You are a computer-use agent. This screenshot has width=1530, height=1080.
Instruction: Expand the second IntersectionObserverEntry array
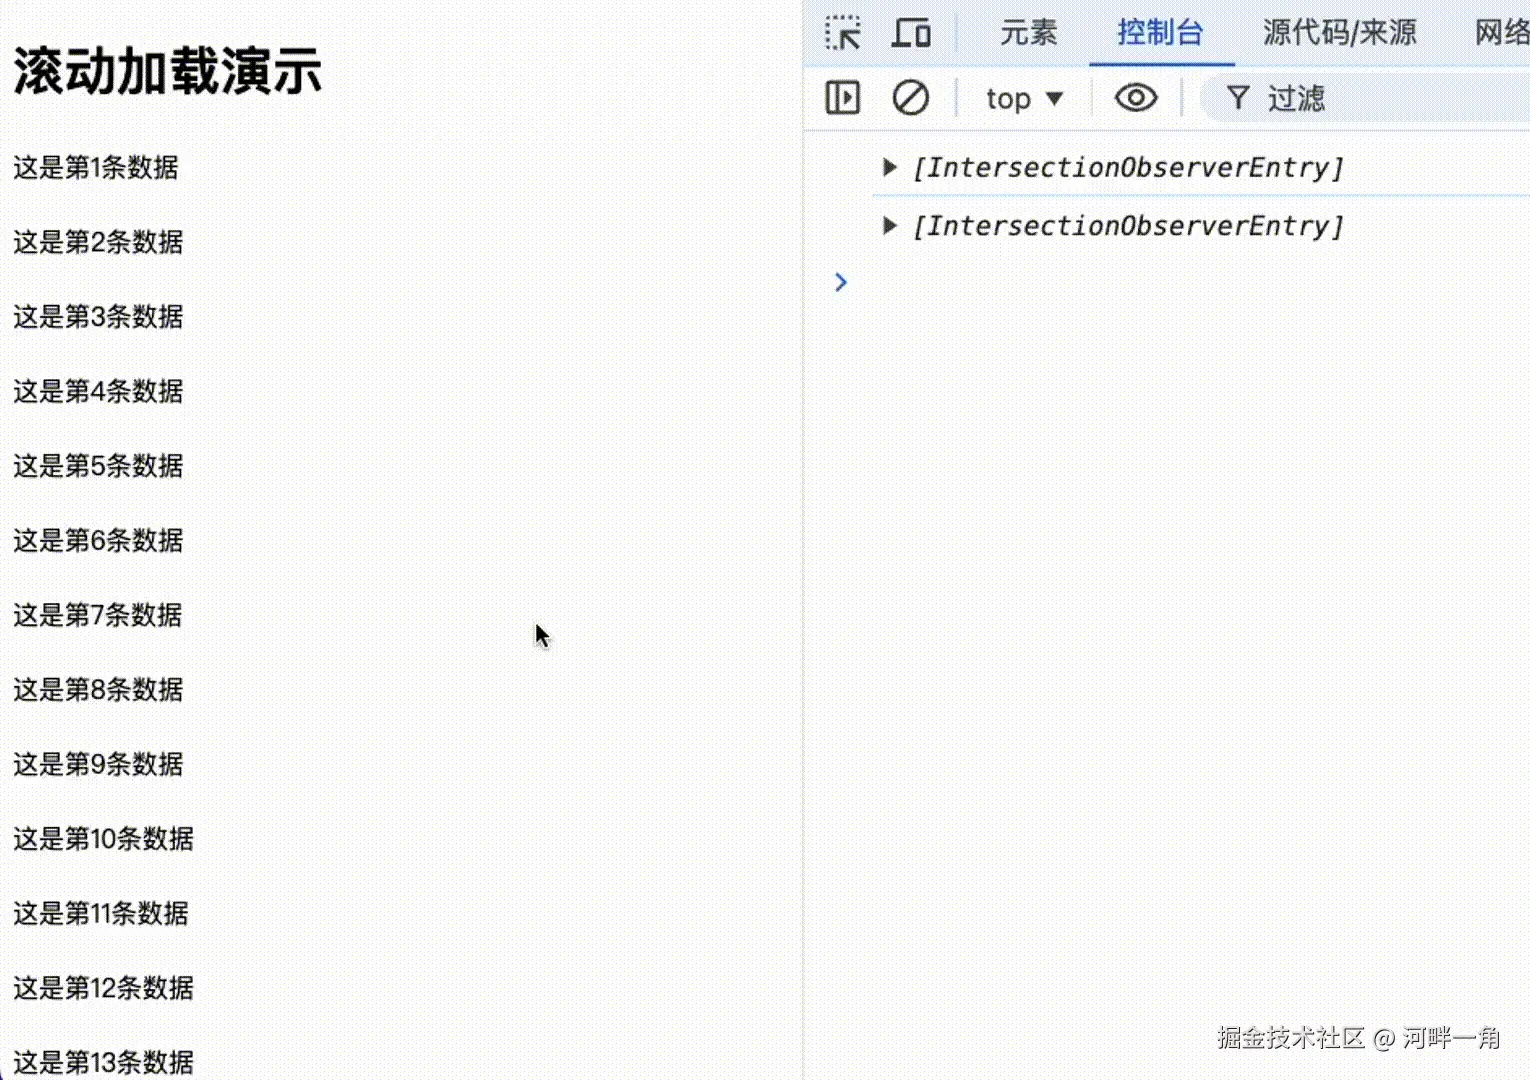click(x=890, y=225)
